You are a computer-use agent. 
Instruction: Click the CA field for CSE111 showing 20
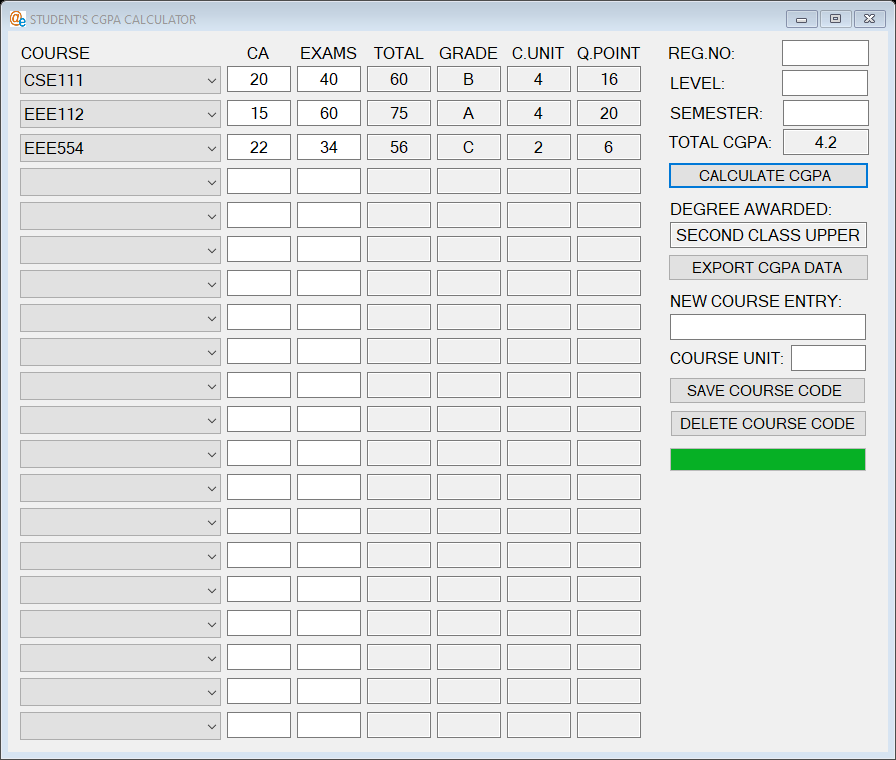pyautogui.click(x=259, y=79)
